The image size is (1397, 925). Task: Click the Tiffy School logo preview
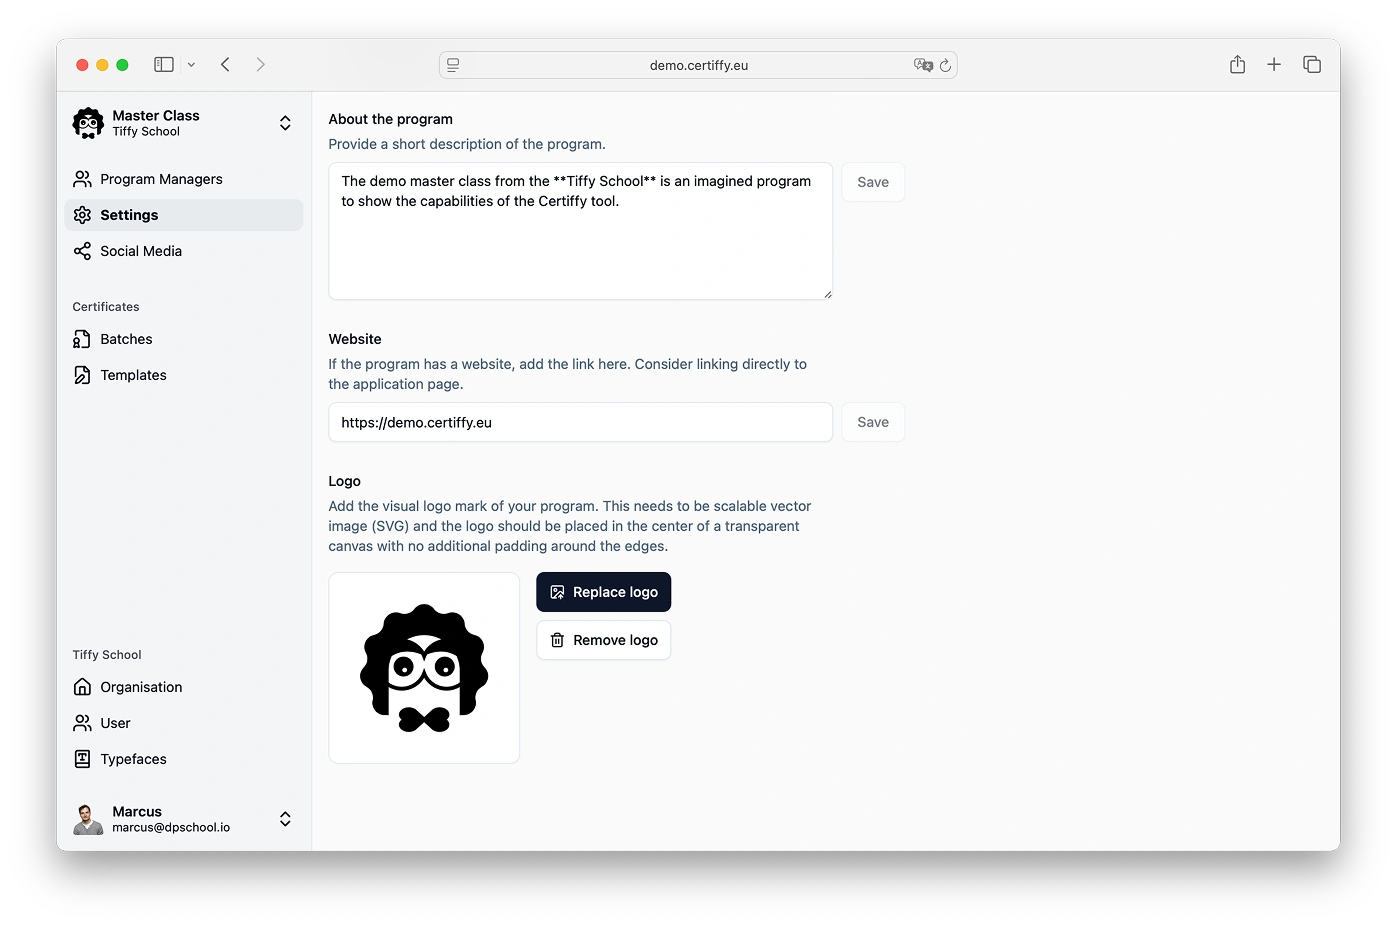click(423, 667)
